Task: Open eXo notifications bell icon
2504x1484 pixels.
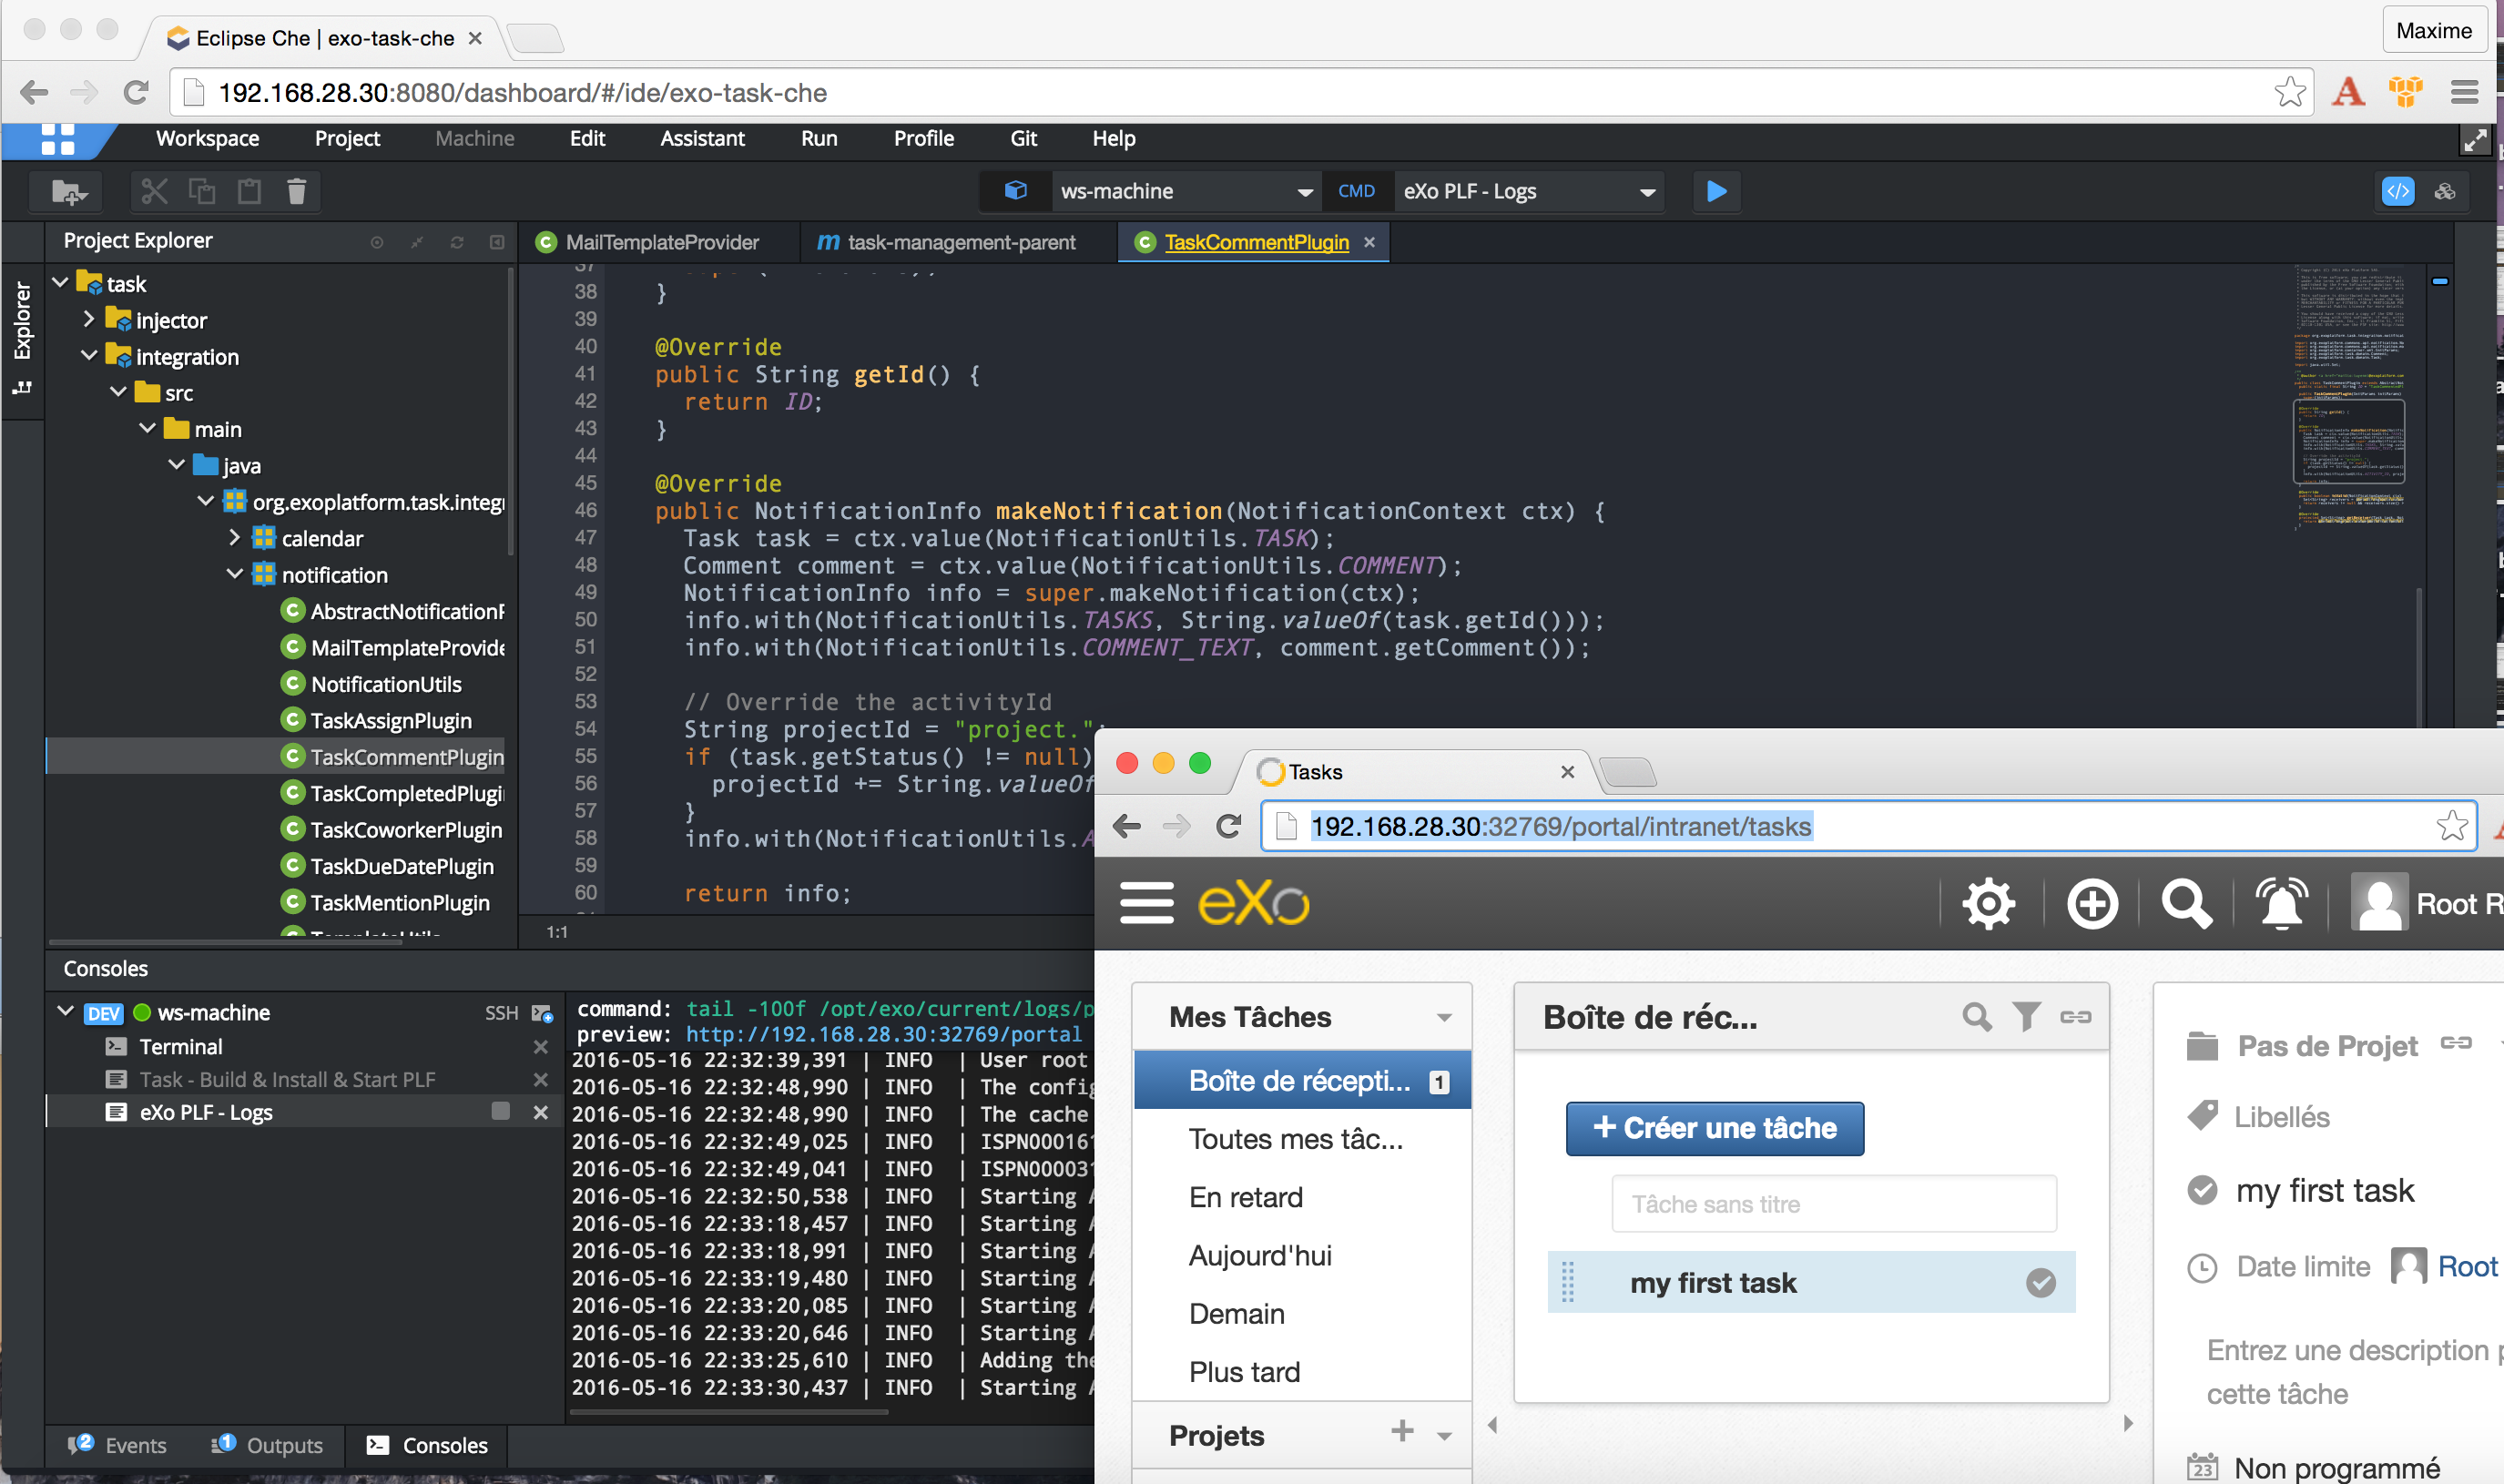Action: 2282,903
